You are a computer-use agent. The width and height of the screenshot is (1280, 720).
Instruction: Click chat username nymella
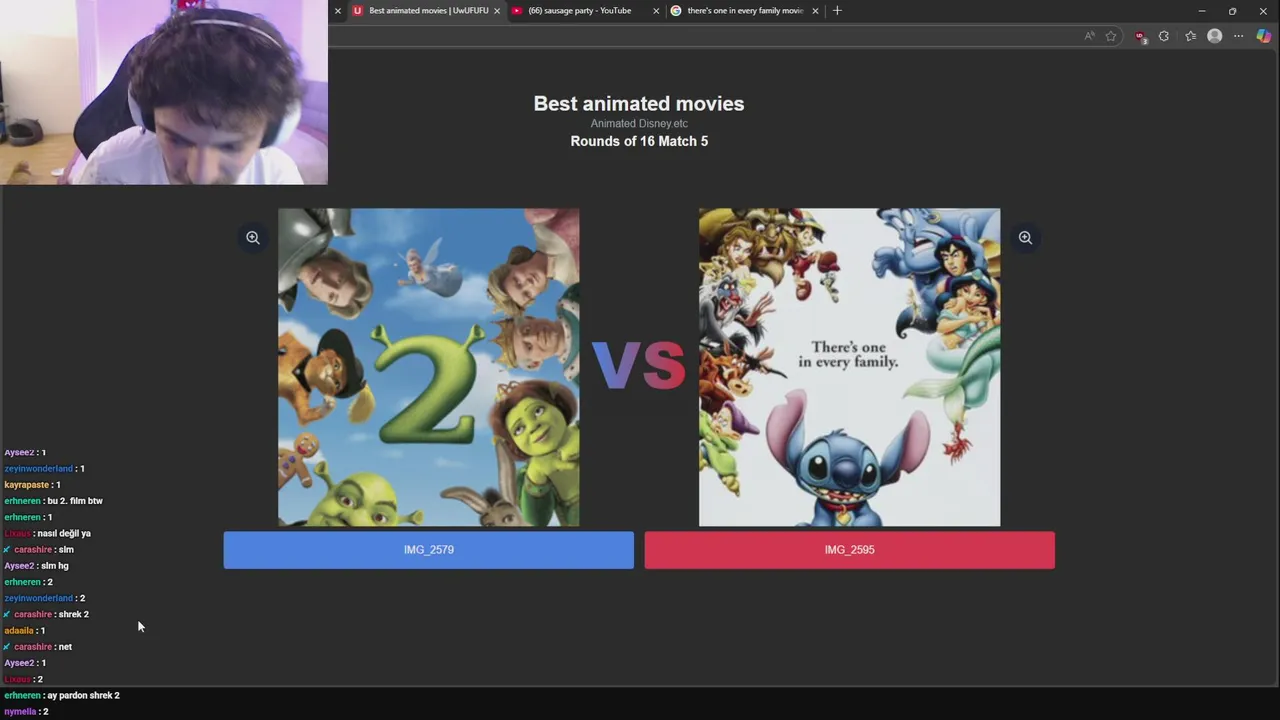(20, 711)
